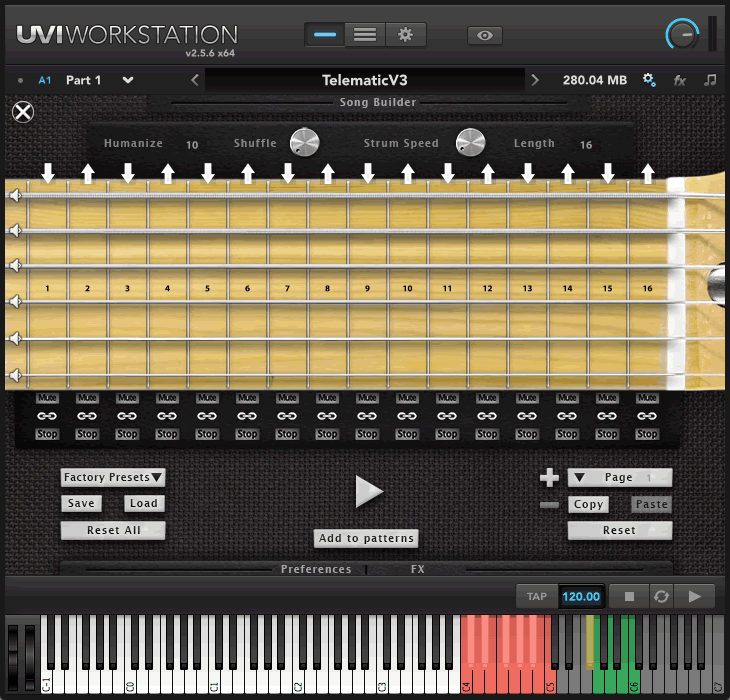Toggle Stop under step 10
Viewport: 730px width, 700px height.
pyautogui.click(x=407, y=434)
